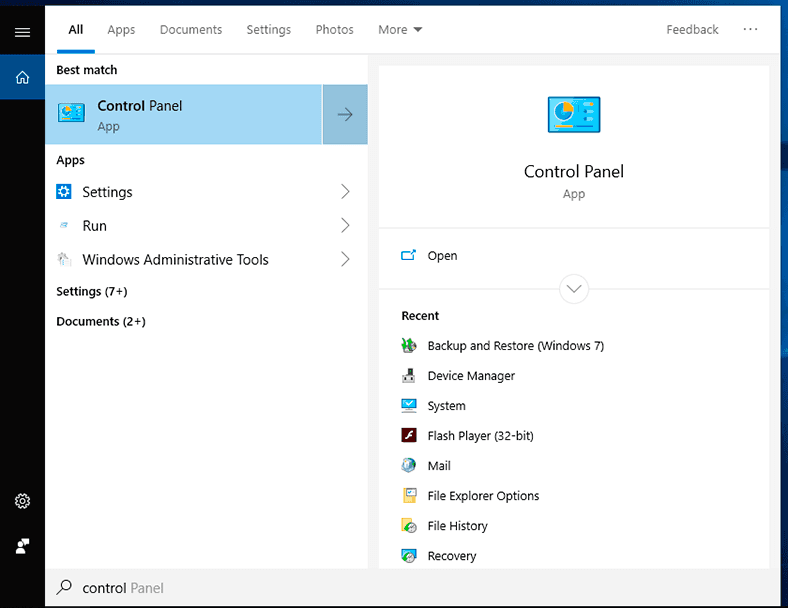Click the File Explorer Options icon
Viewport: 788px width, 608px height.
[x=410, y=495]
